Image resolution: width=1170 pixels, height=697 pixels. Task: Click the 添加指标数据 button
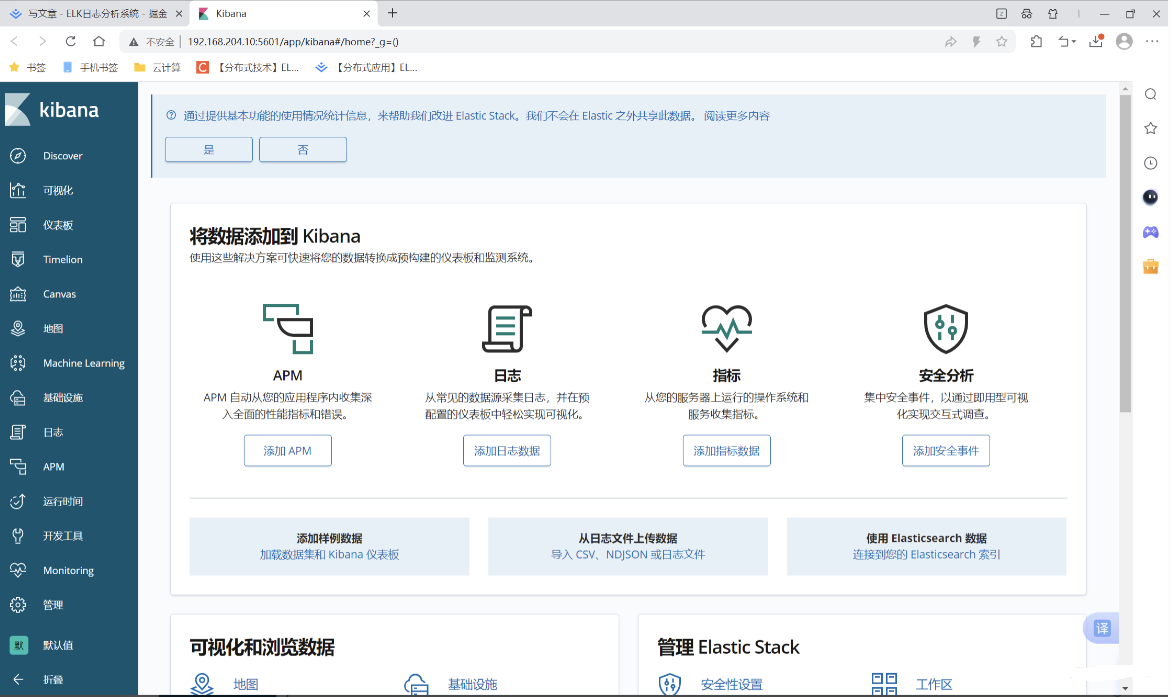[727, 451]
